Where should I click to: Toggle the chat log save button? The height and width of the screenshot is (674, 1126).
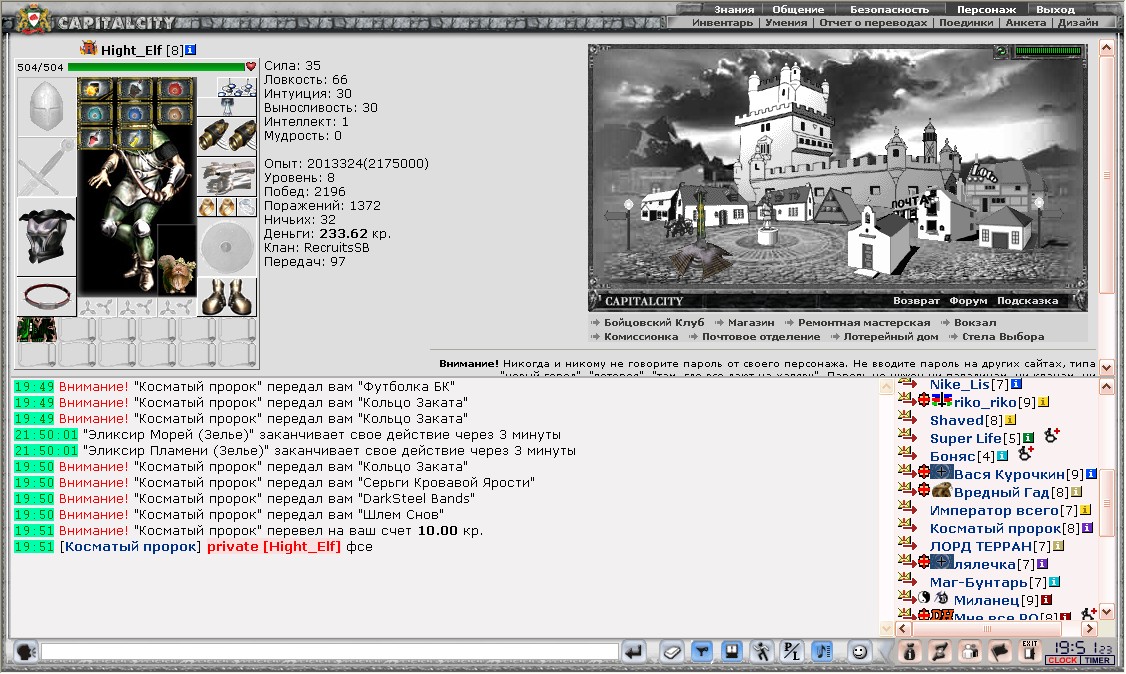(732, 652)
